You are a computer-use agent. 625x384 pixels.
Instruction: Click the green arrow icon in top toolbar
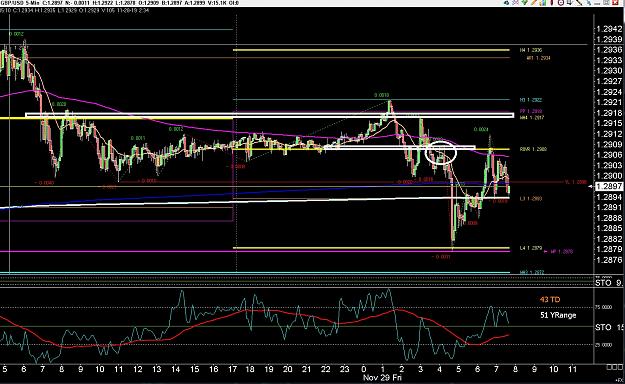point(525,2)
